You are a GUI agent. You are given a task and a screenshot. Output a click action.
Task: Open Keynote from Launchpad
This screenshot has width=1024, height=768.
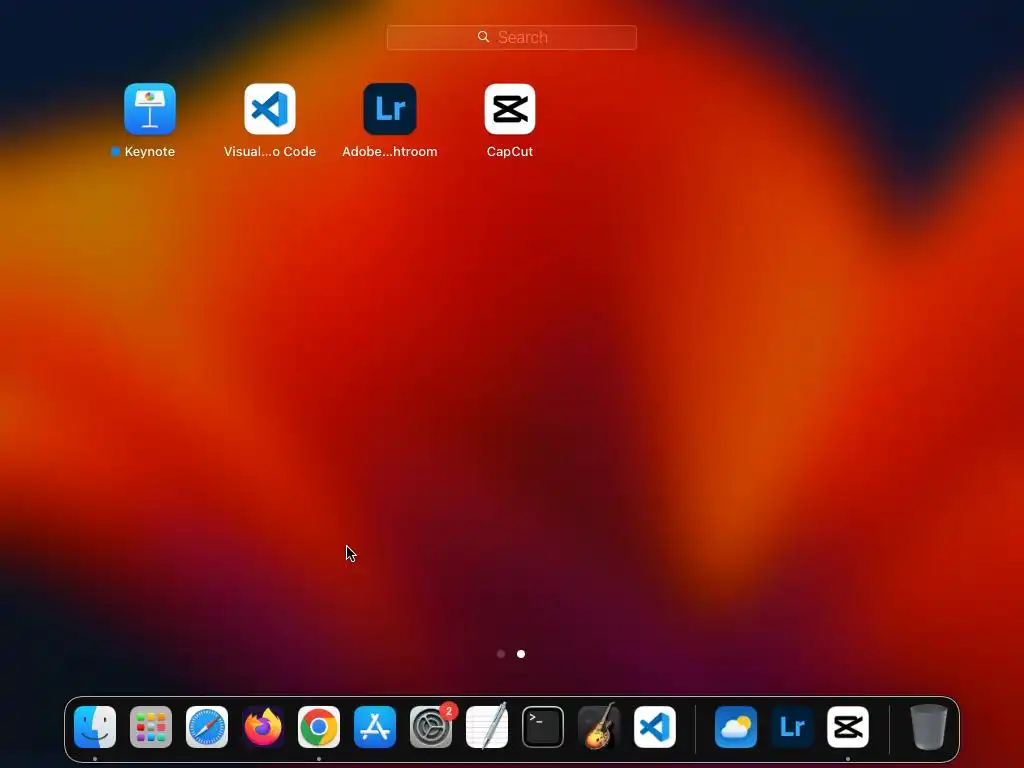click(150, 108)
